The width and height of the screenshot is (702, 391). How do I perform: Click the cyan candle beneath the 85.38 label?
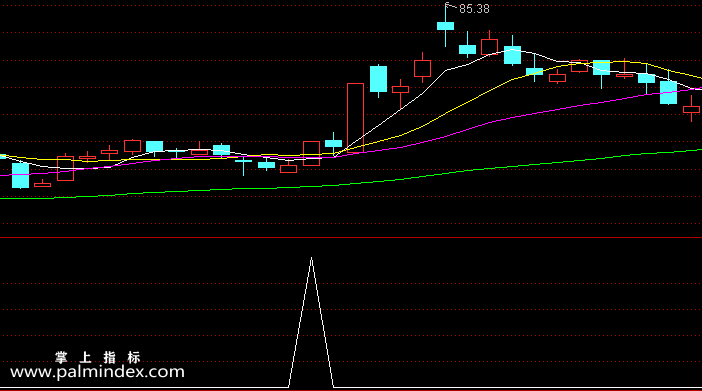445,26
